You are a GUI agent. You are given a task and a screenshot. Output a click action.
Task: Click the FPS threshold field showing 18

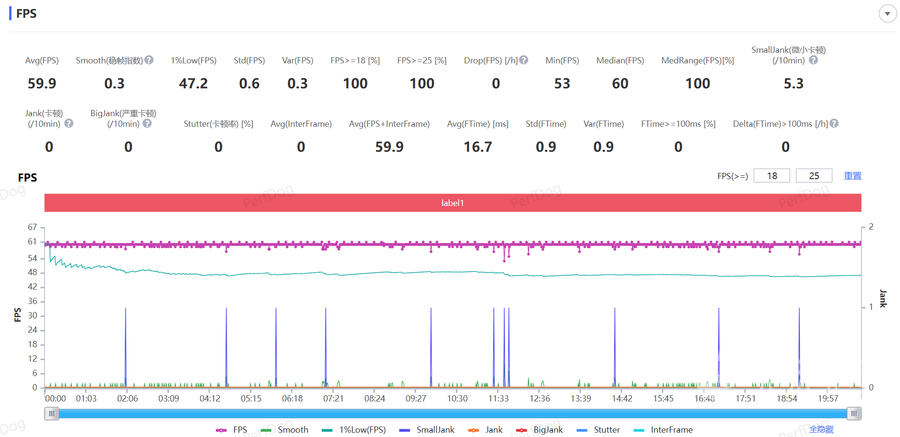point(772,176)
